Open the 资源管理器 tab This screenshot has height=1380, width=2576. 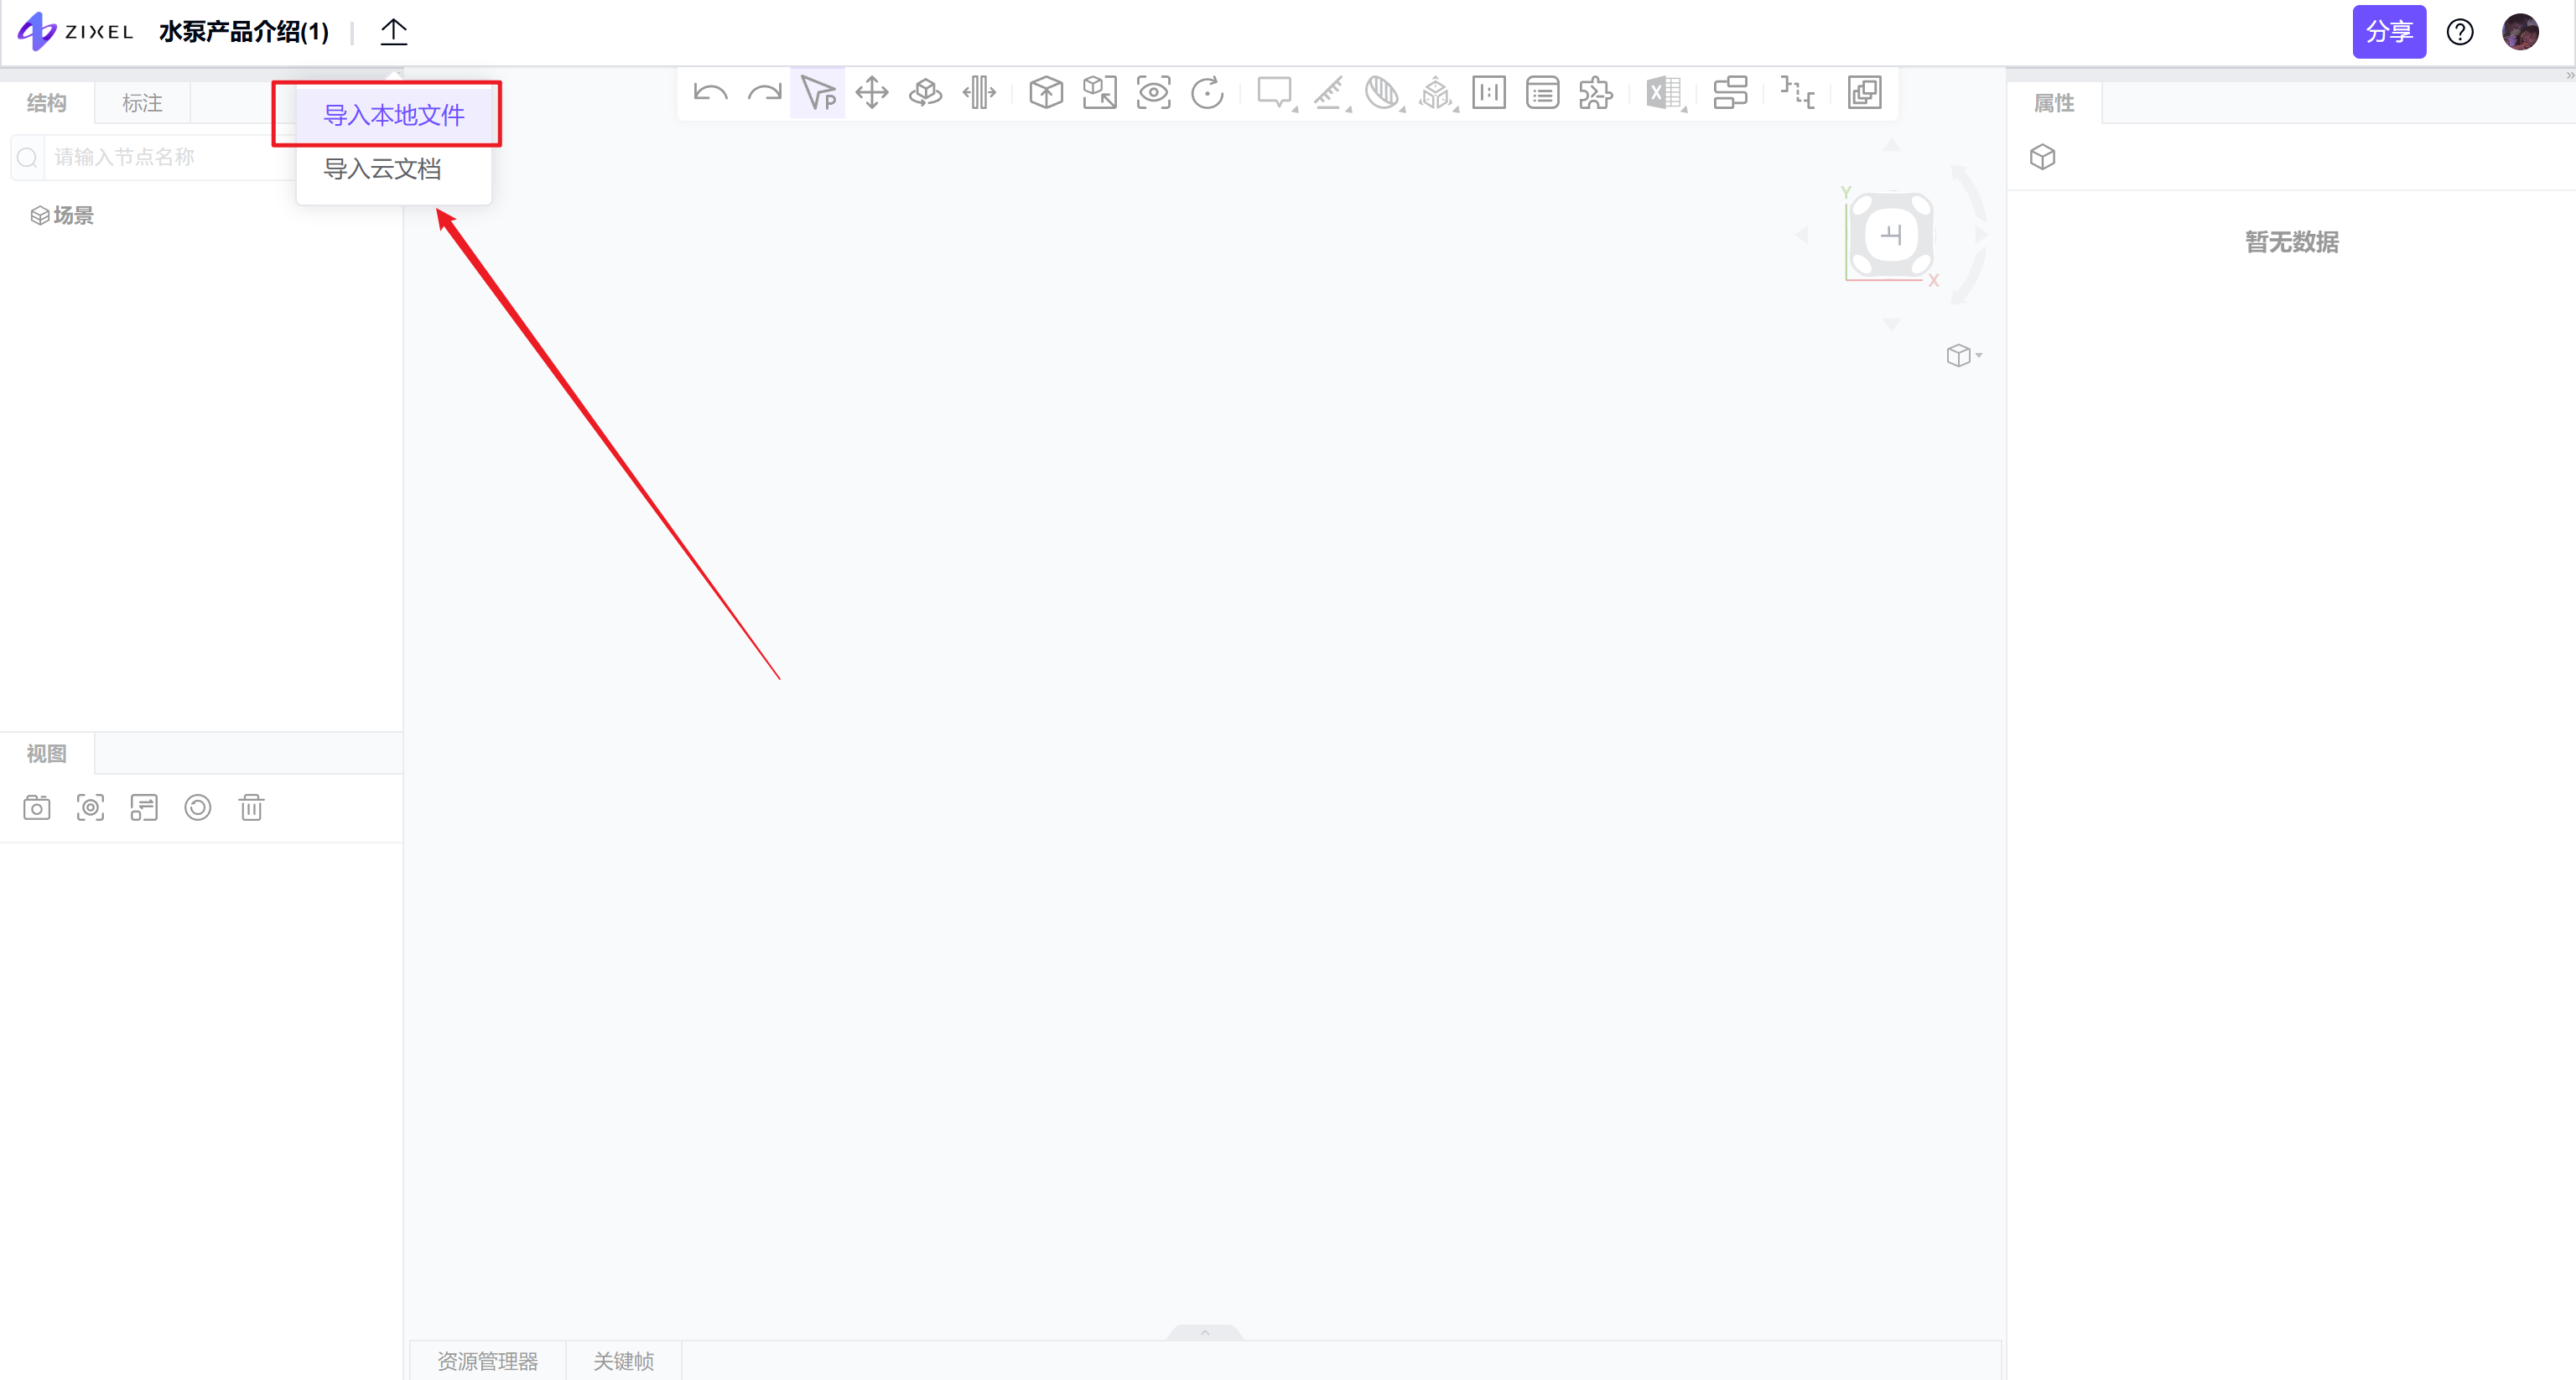488,1361
